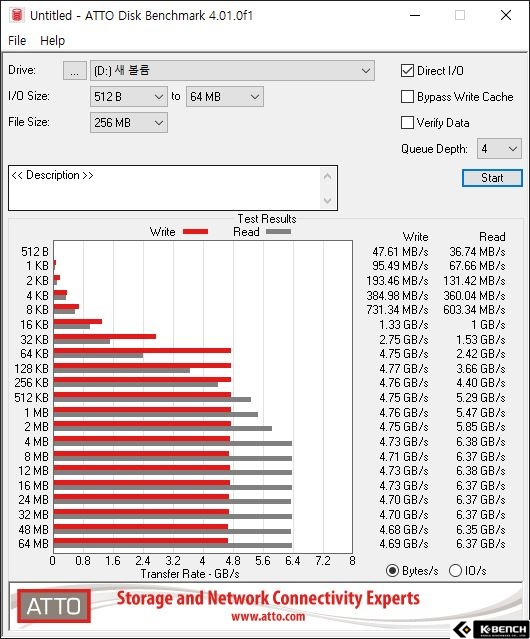
Task: Click the description box up arrow
Action: (328, 177)
